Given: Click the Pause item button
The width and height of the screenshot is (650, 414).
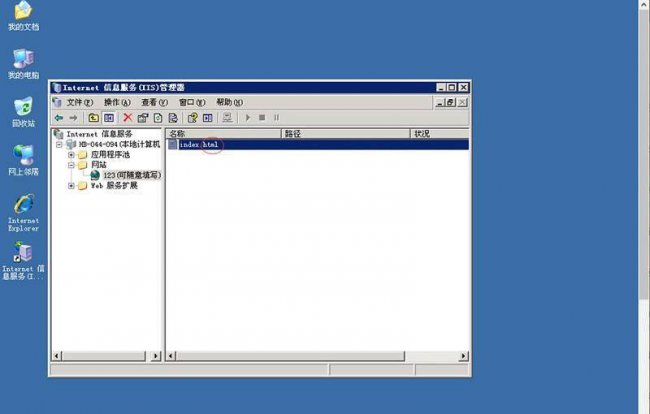Looking at the screenshot, I should pos(276,118).
